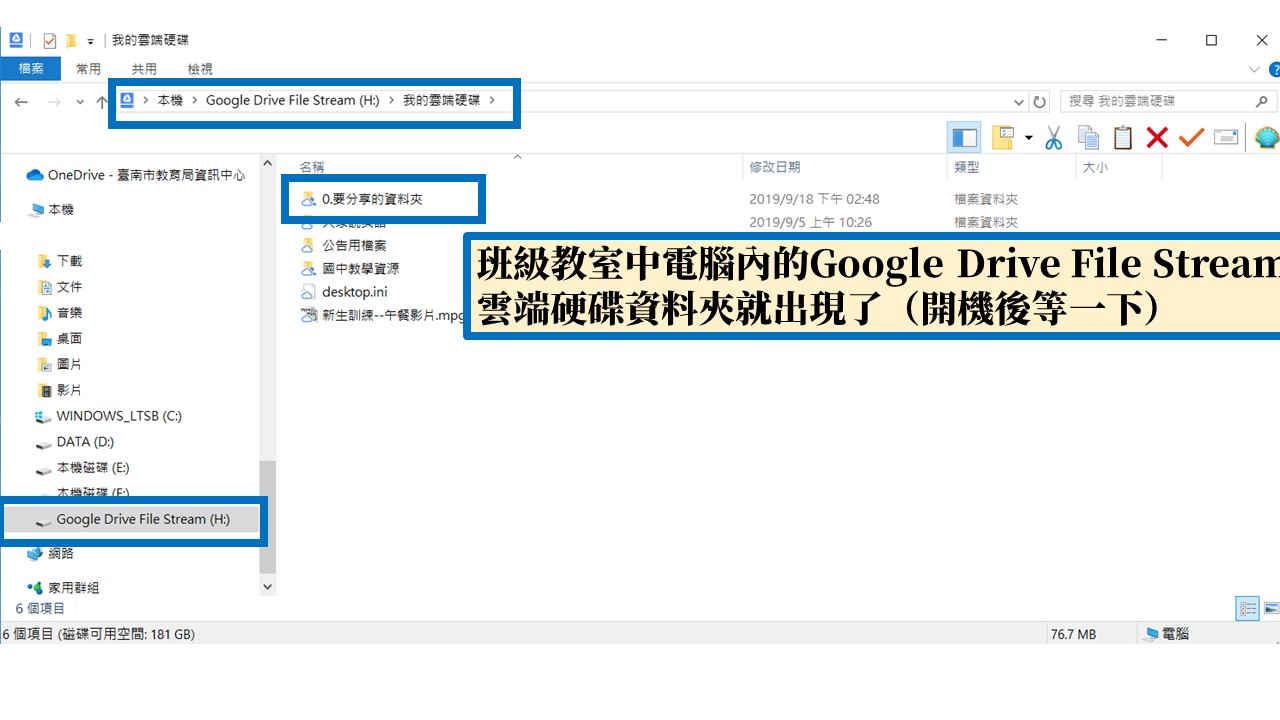This screenshot has height=720, width=1280.
Task: Select Google Drive File Stream (H:) in sidebar
Action: coord(132,519)
